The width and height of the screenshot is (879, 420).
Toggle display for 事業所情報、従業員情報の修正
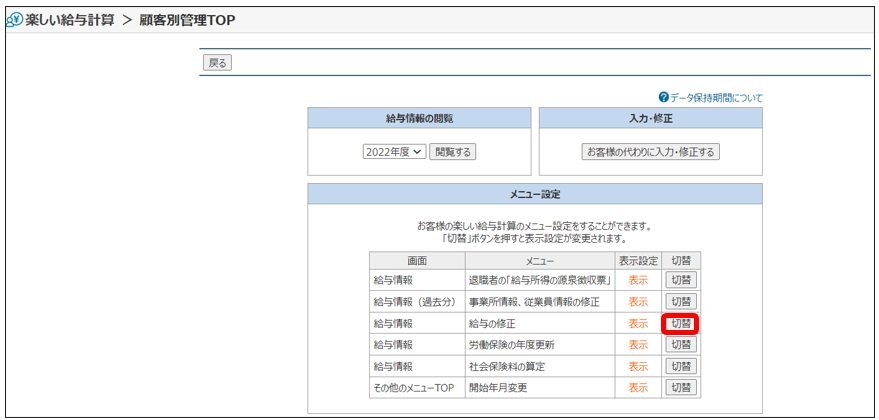[x=681, y=301]
